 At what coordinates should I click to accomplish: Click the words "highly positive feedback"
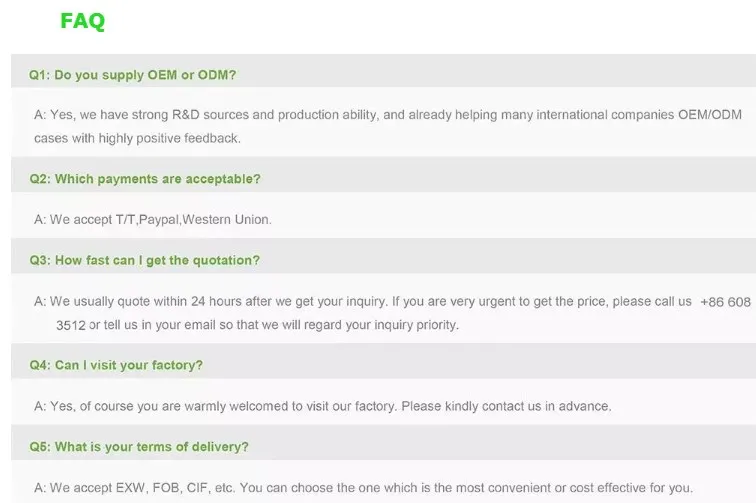(x=169, y=138)
